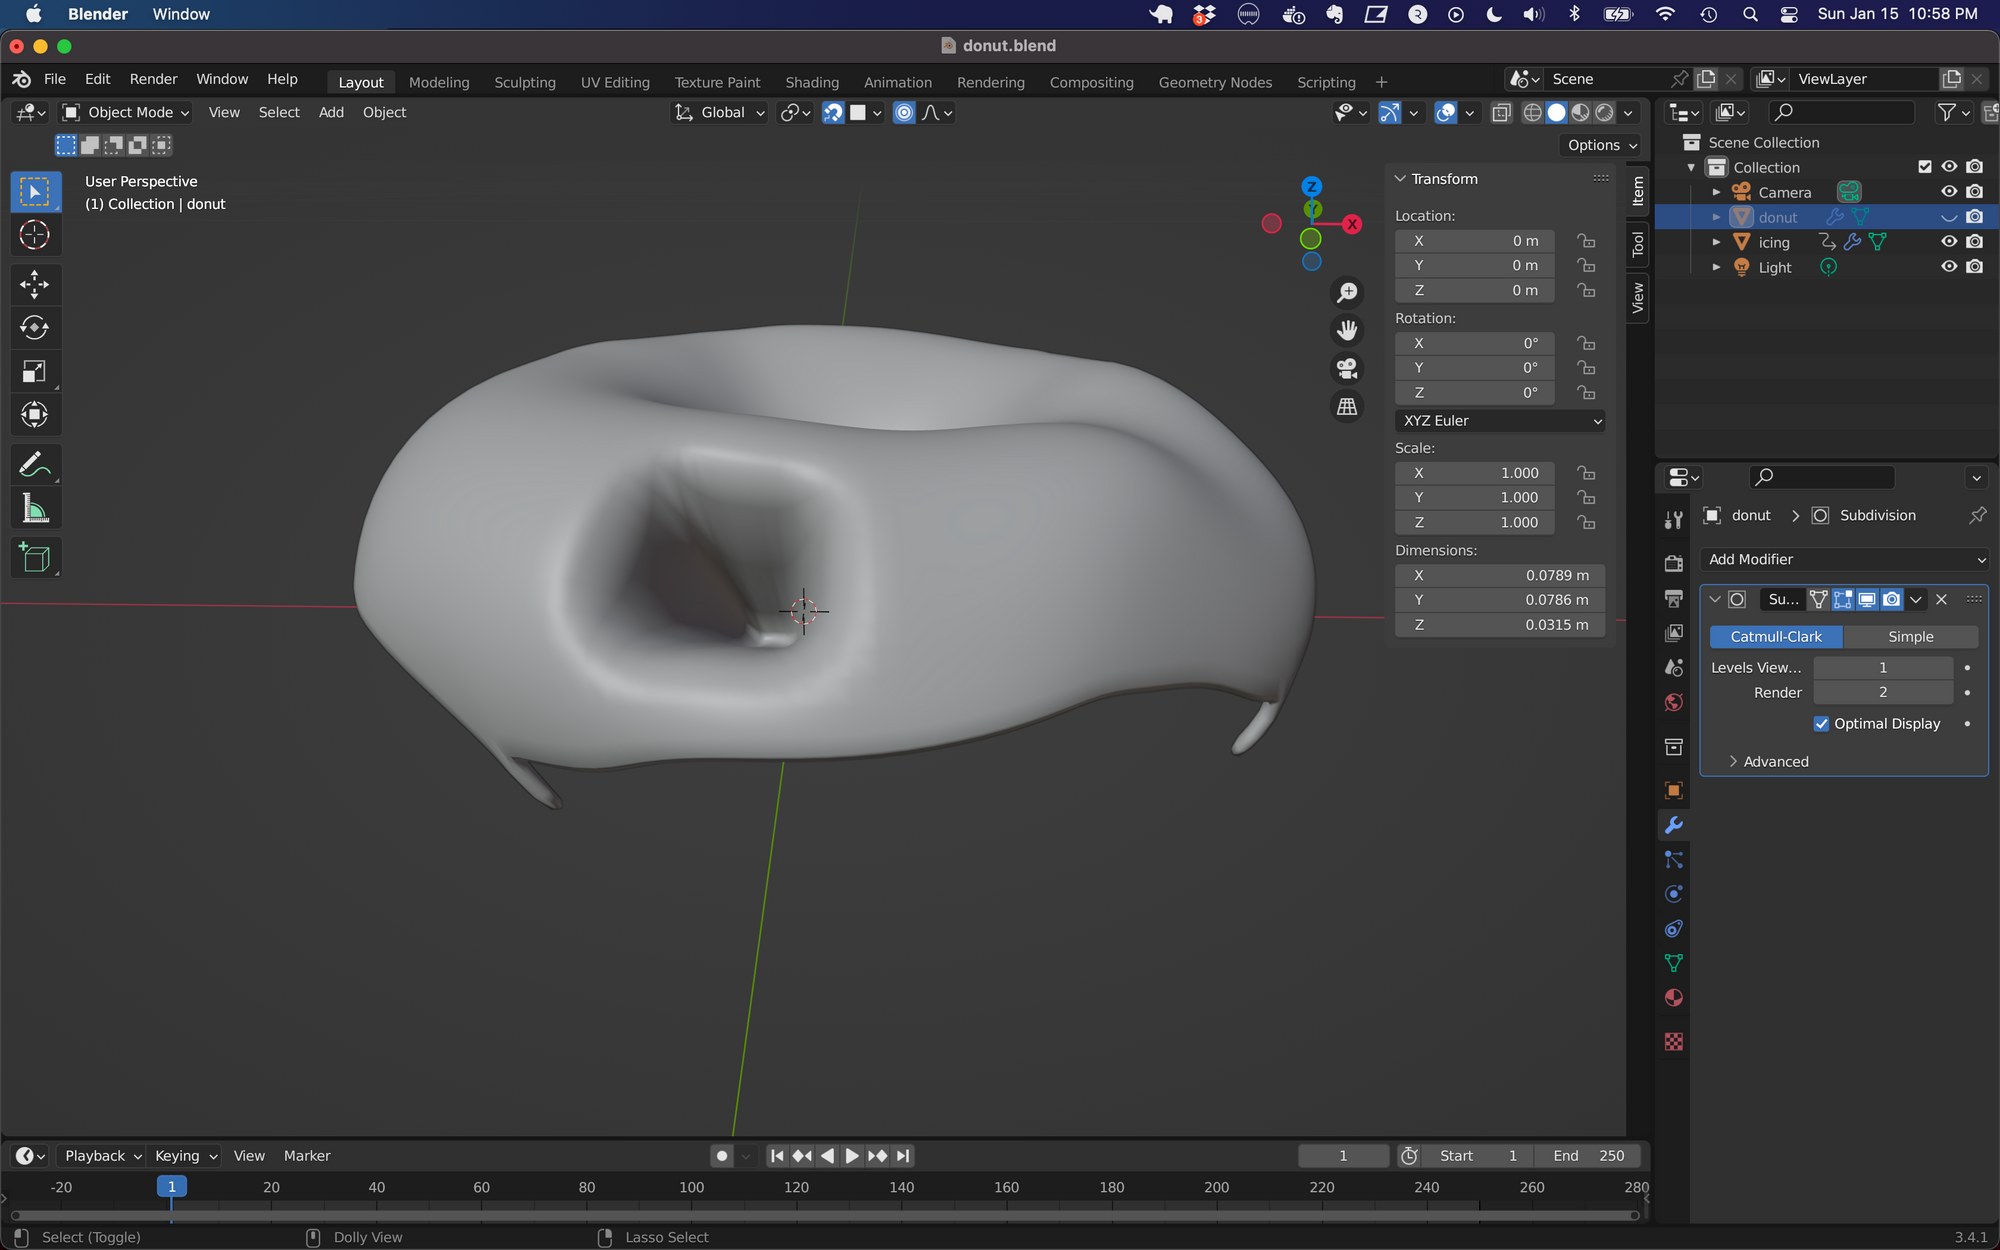
Task: Open the Material properties tab
Action: point(1673,998)
